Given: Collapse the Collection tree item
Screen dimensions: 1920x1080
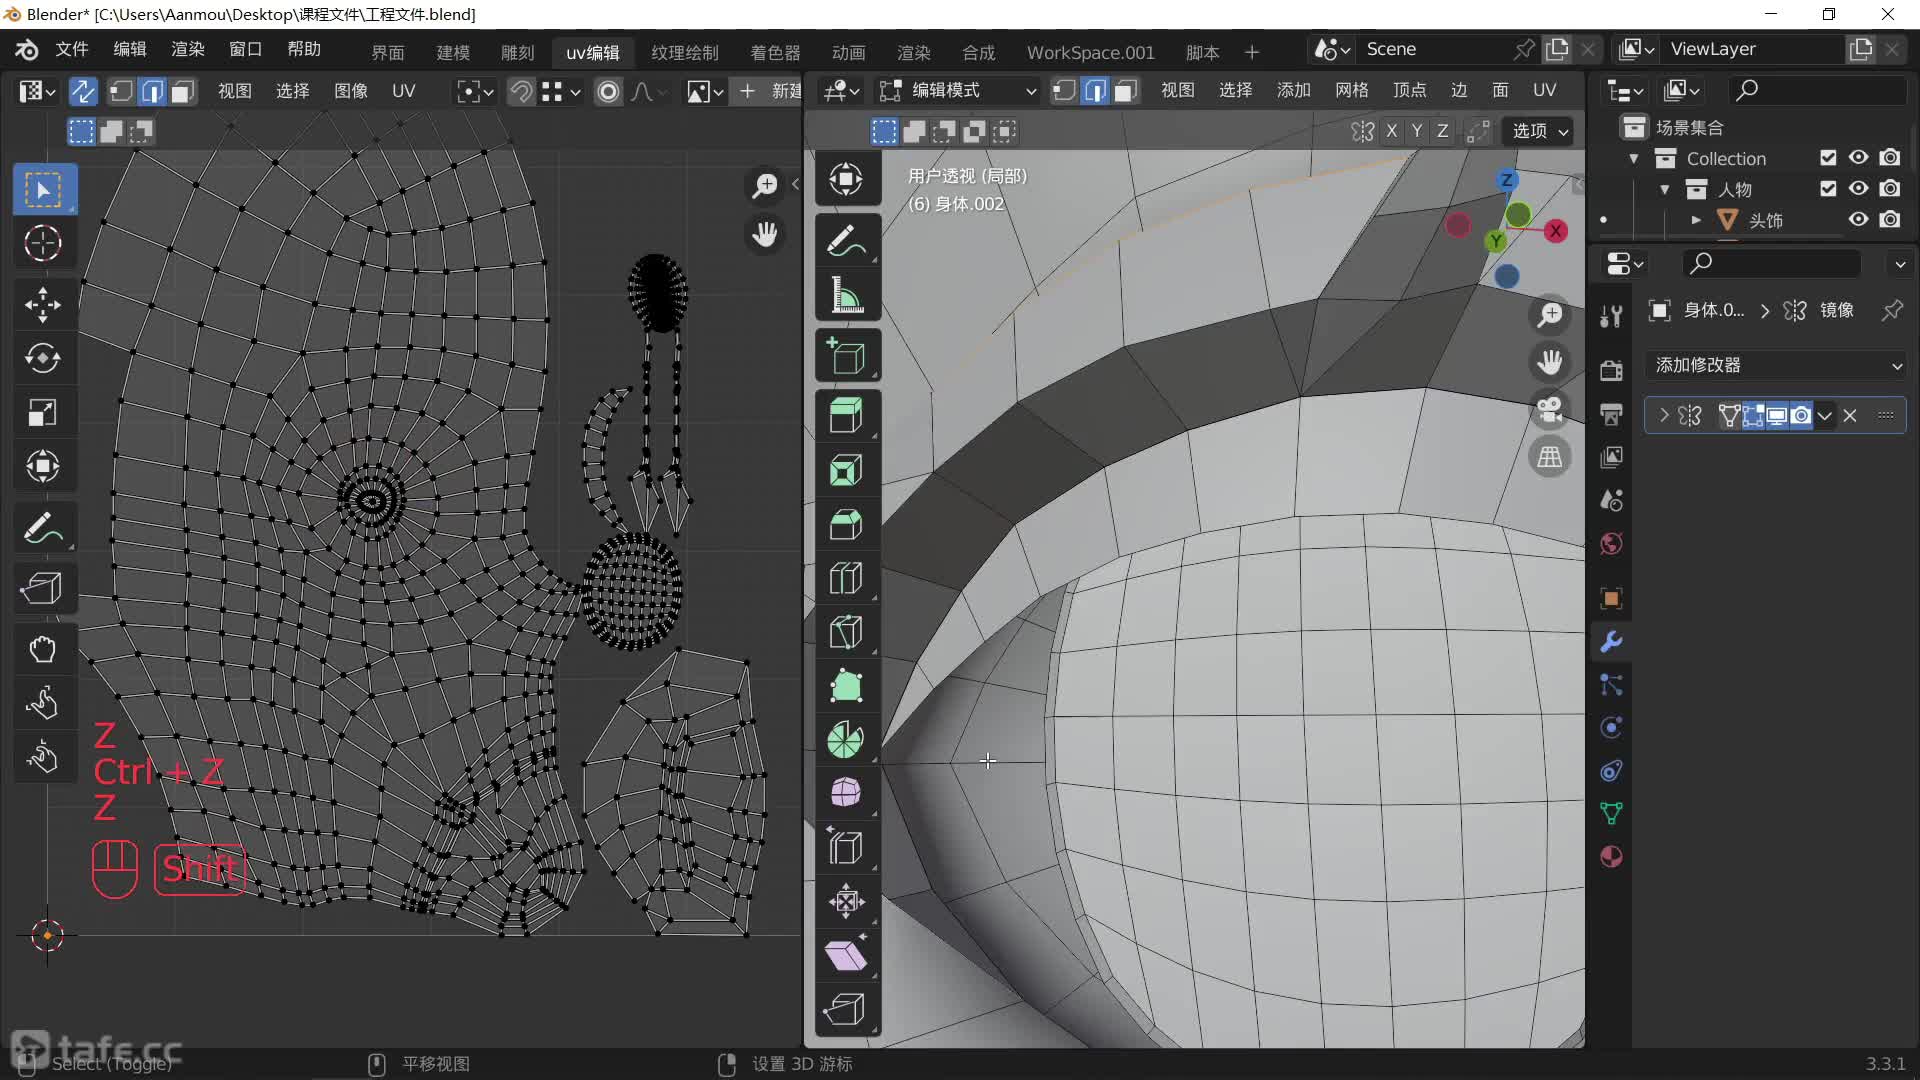Looking at the screenshot, I should tap(1634, 158).
